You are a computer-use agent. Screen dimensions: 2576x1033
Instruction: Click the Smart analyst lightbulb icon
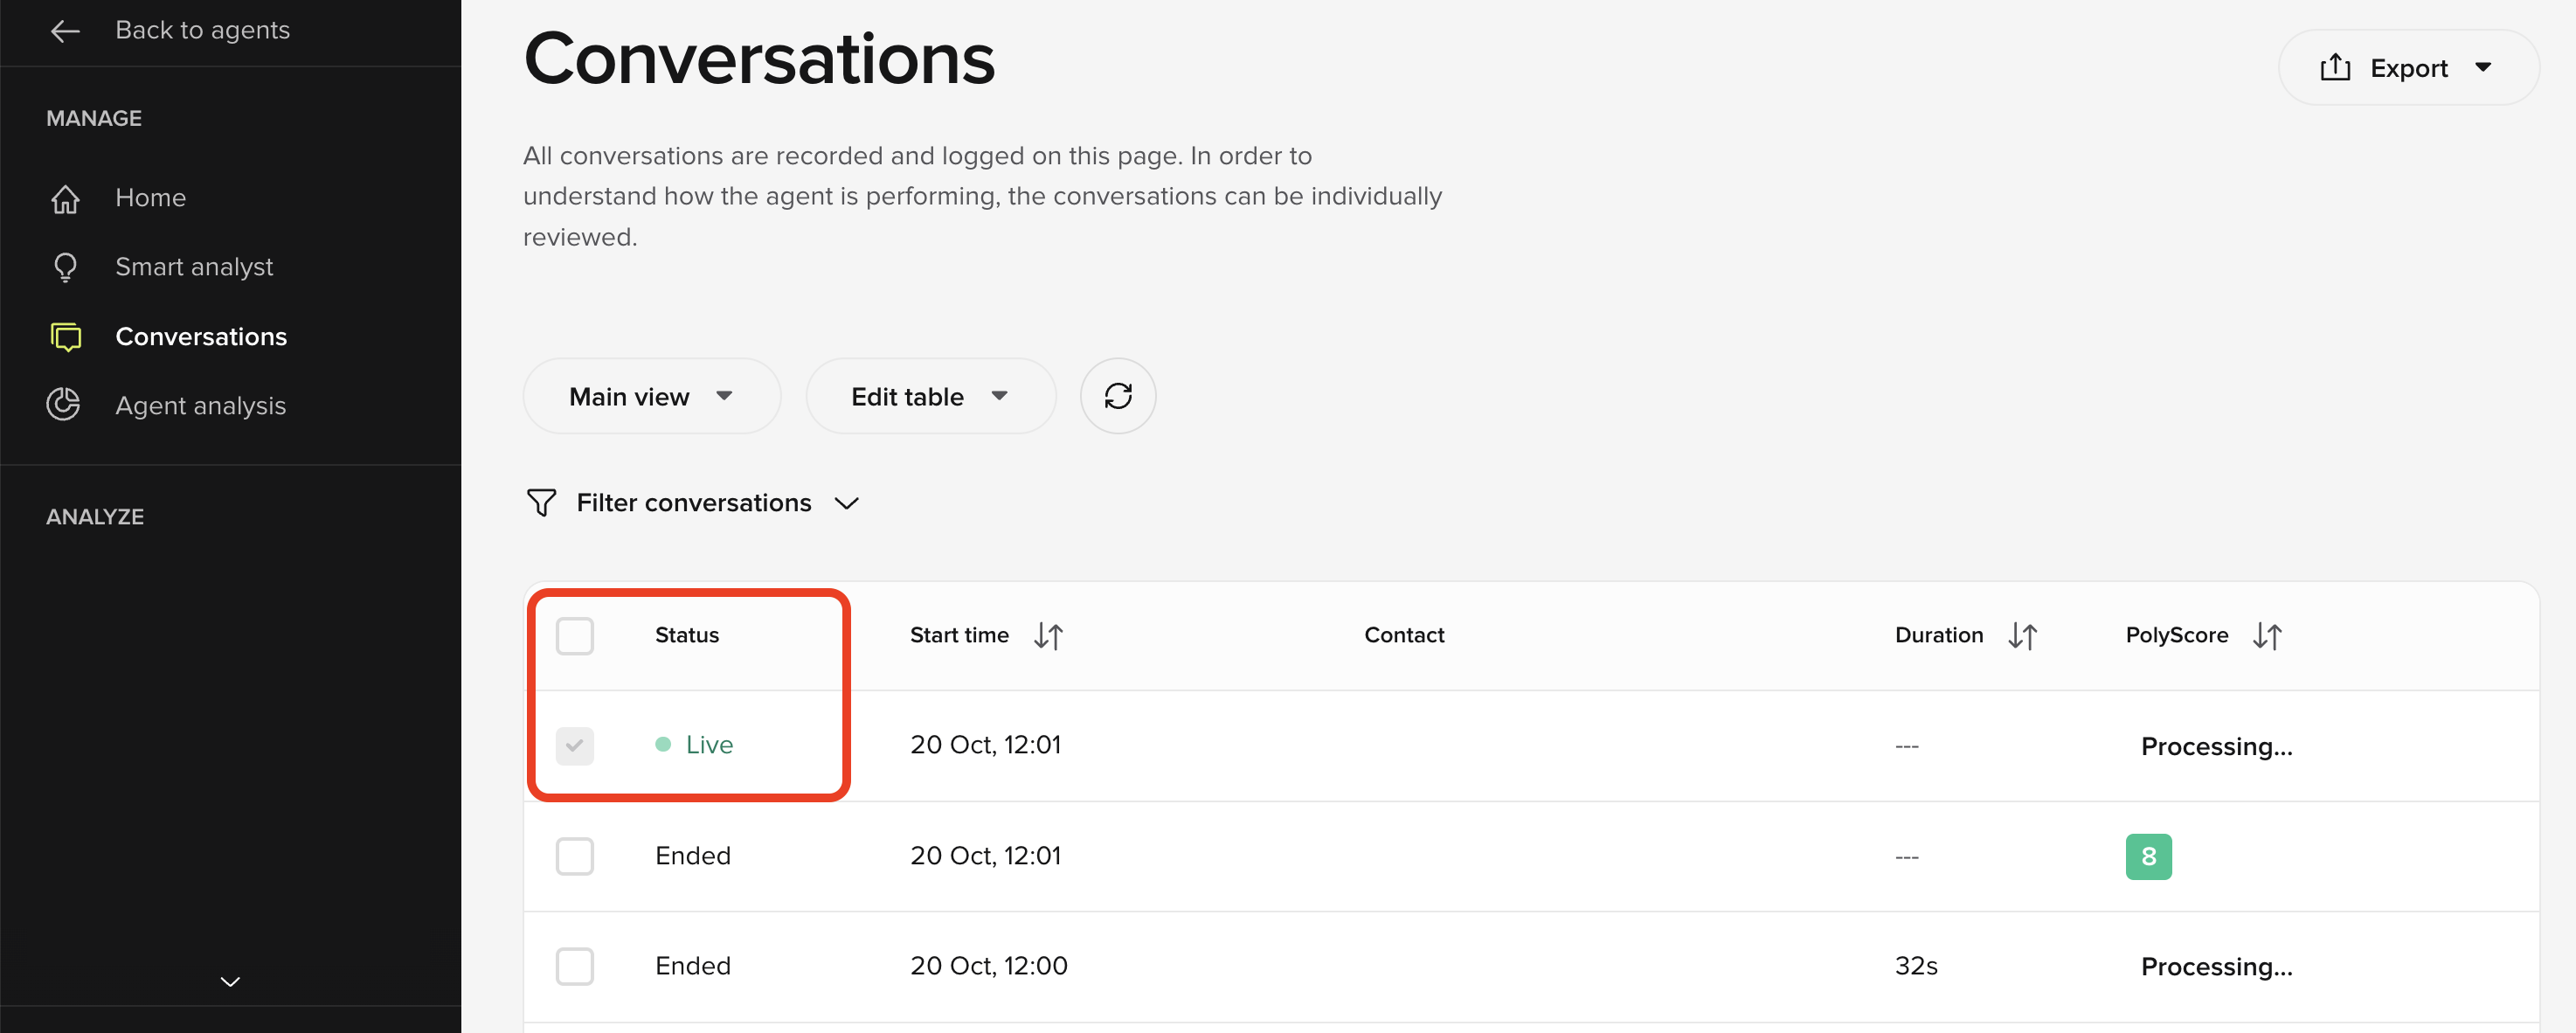[65, 267]
